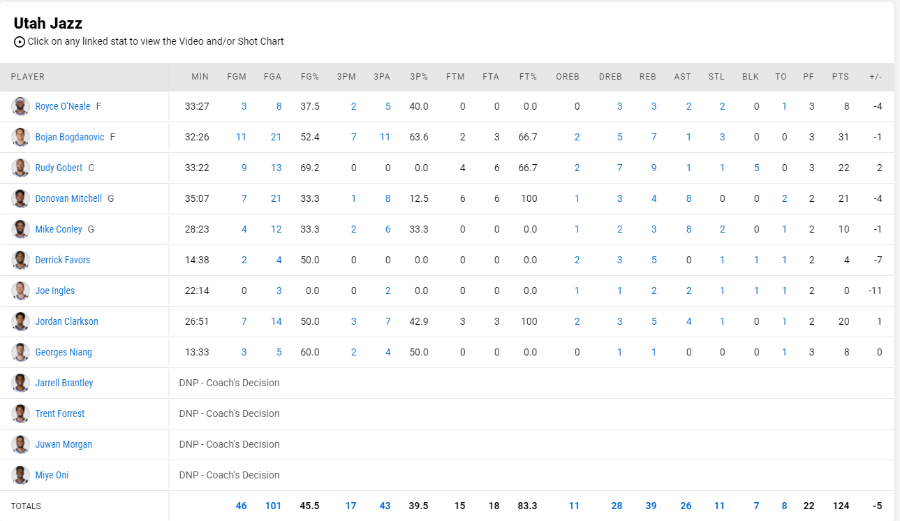View team total 39 rebounds
This screenshot has height=521, width=900.
(651, 506)
